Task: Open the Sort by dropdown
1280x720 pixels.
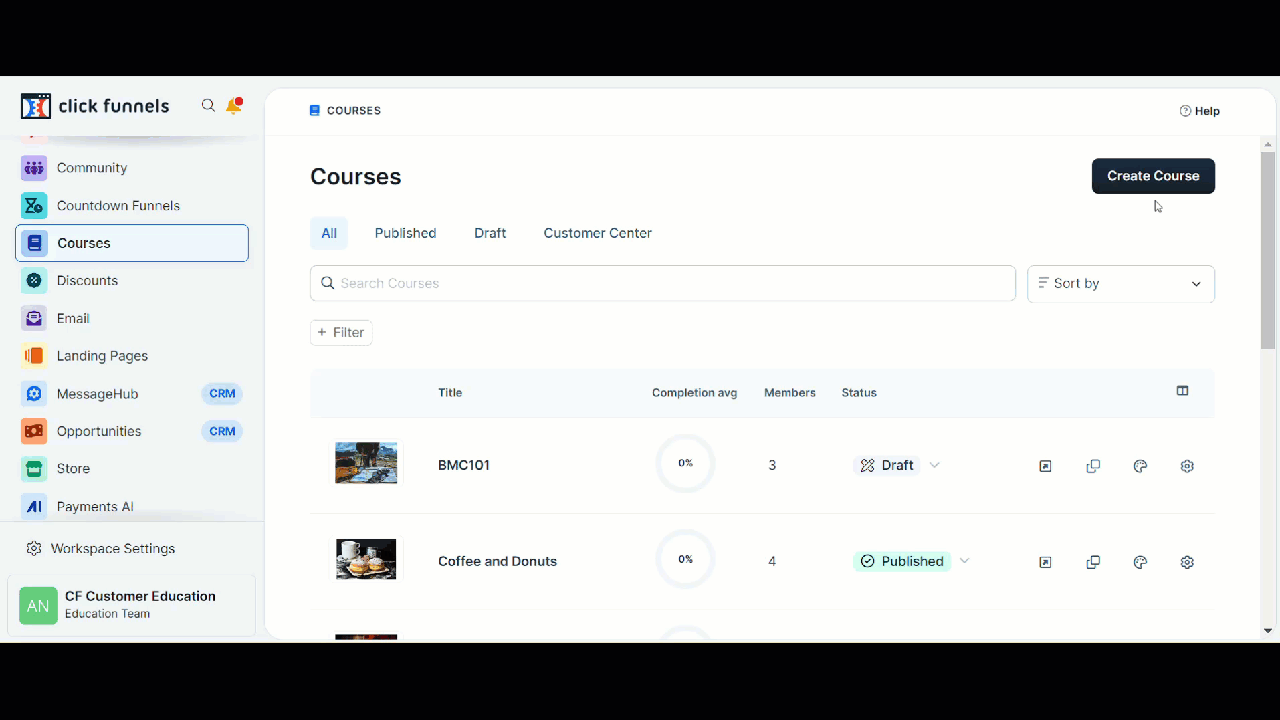Action: [1120, 284]
